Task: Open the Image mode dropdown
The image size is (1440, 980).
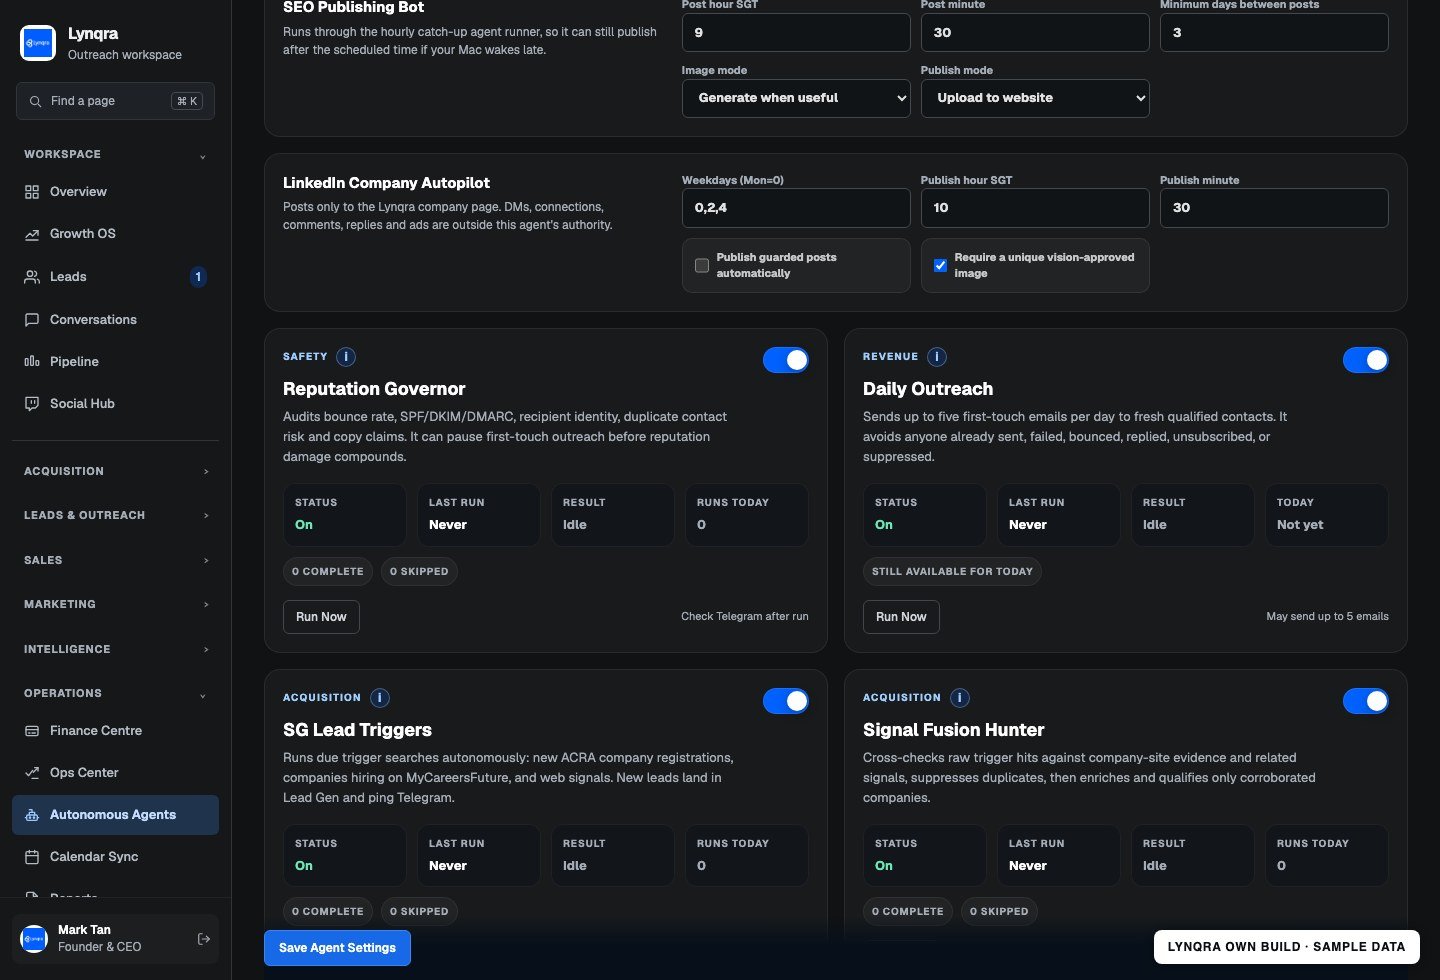Action: click(796, 98)
